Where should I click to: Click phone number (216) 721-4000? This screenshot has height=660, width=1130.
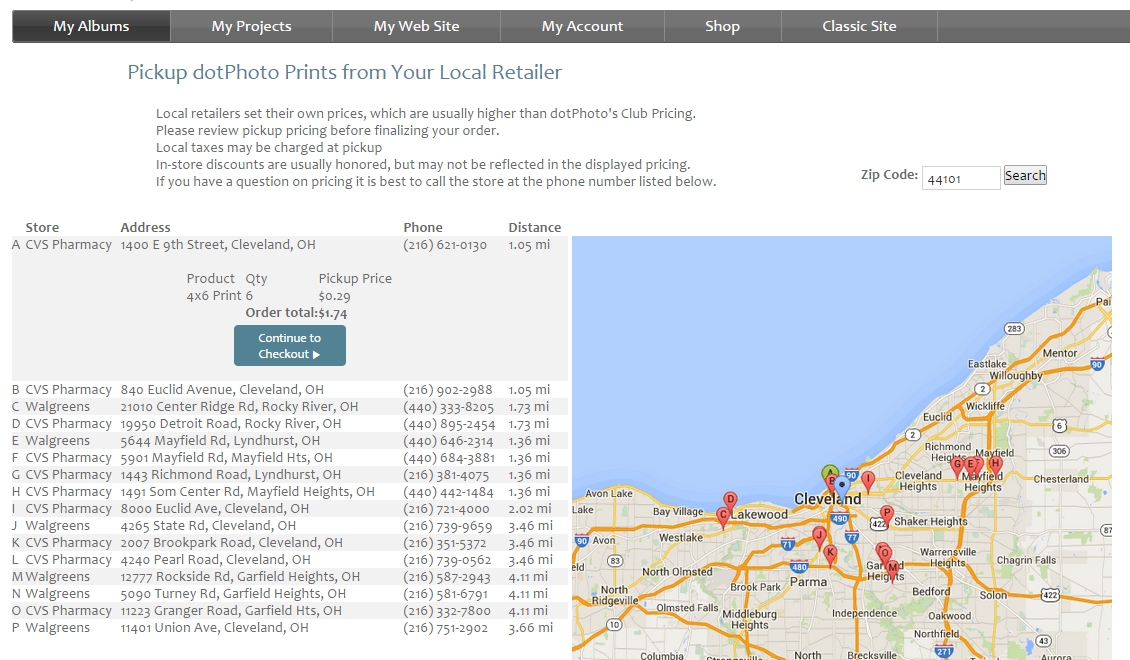point(446,509)
